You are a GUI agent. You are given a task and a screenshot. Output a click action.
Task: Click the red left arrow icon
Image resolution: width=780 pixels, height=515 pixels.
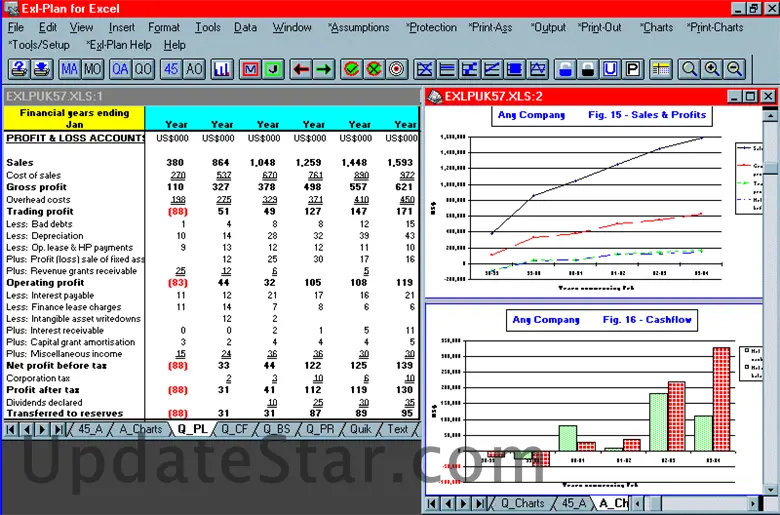300,69
